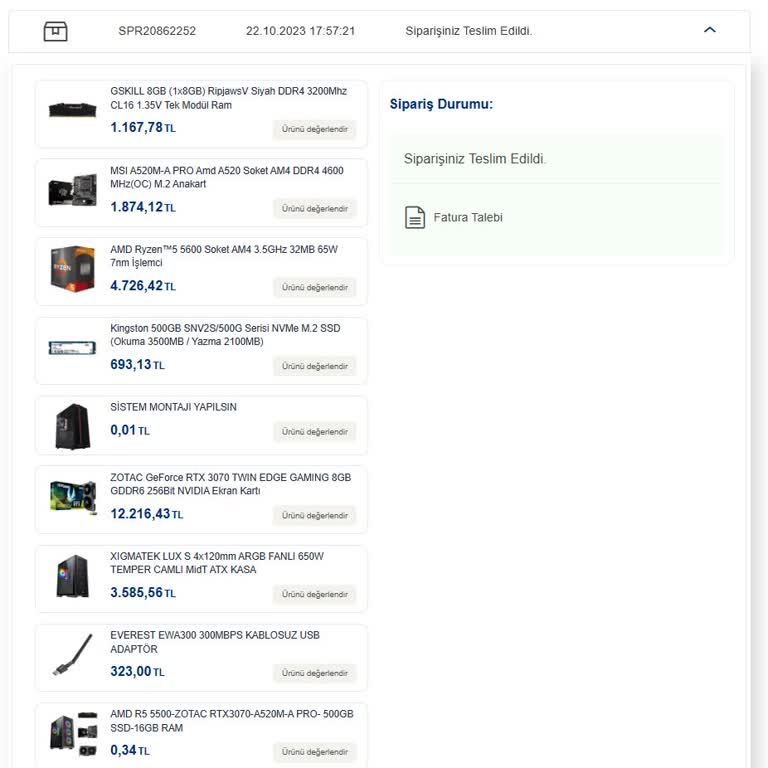Open ZOTAC GeForce RTX 3070 title
The height and width of the screenshot is (768, 768).
tap(231, 484)
